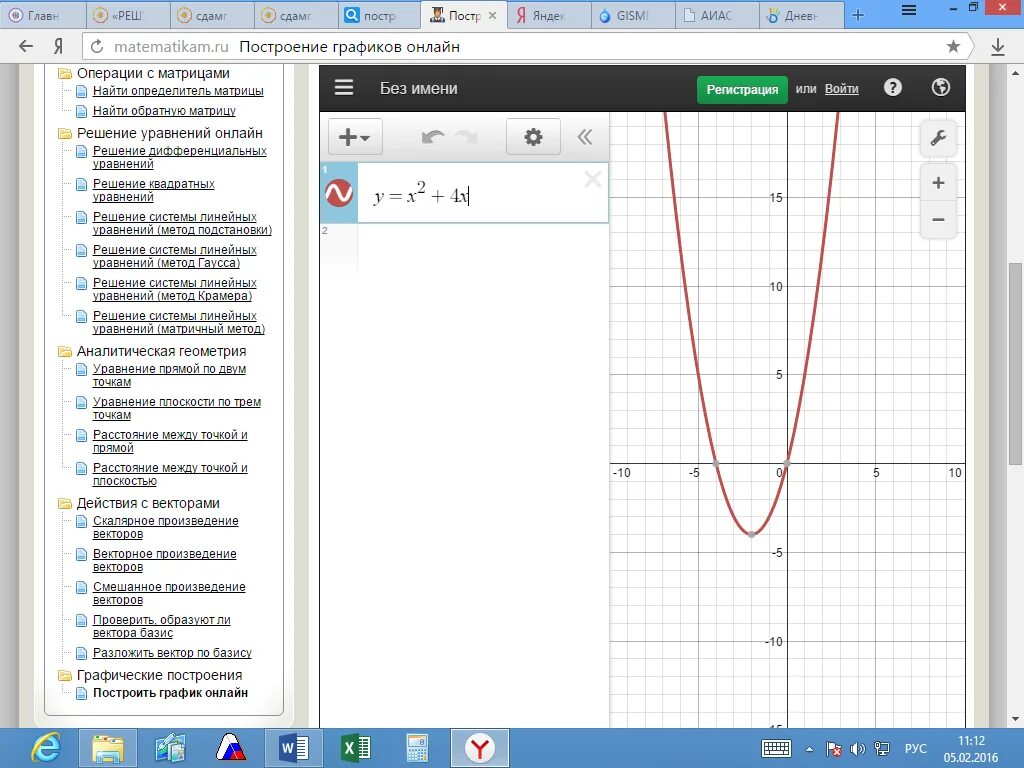
Task: Click the Действия с векторами folder
Action: coord(148,504)
